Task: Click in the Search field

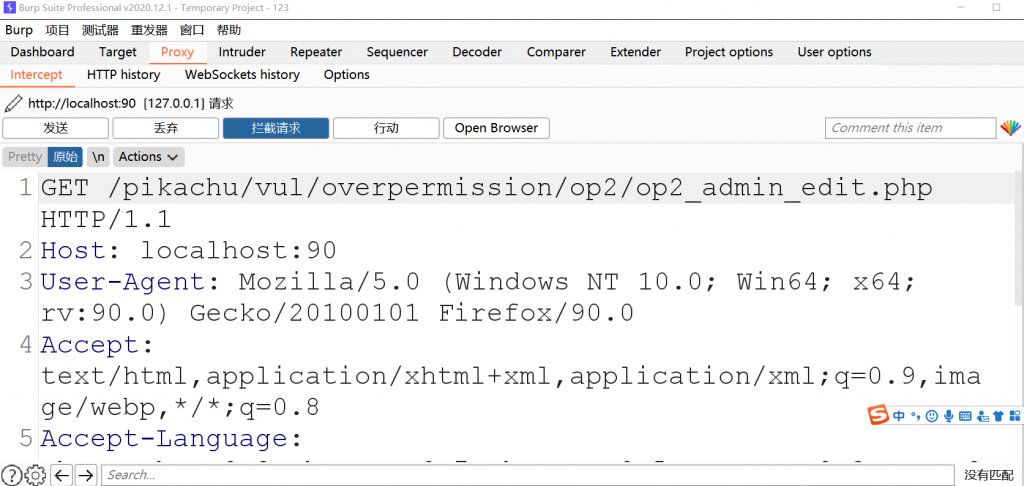Action: (528, 475)
